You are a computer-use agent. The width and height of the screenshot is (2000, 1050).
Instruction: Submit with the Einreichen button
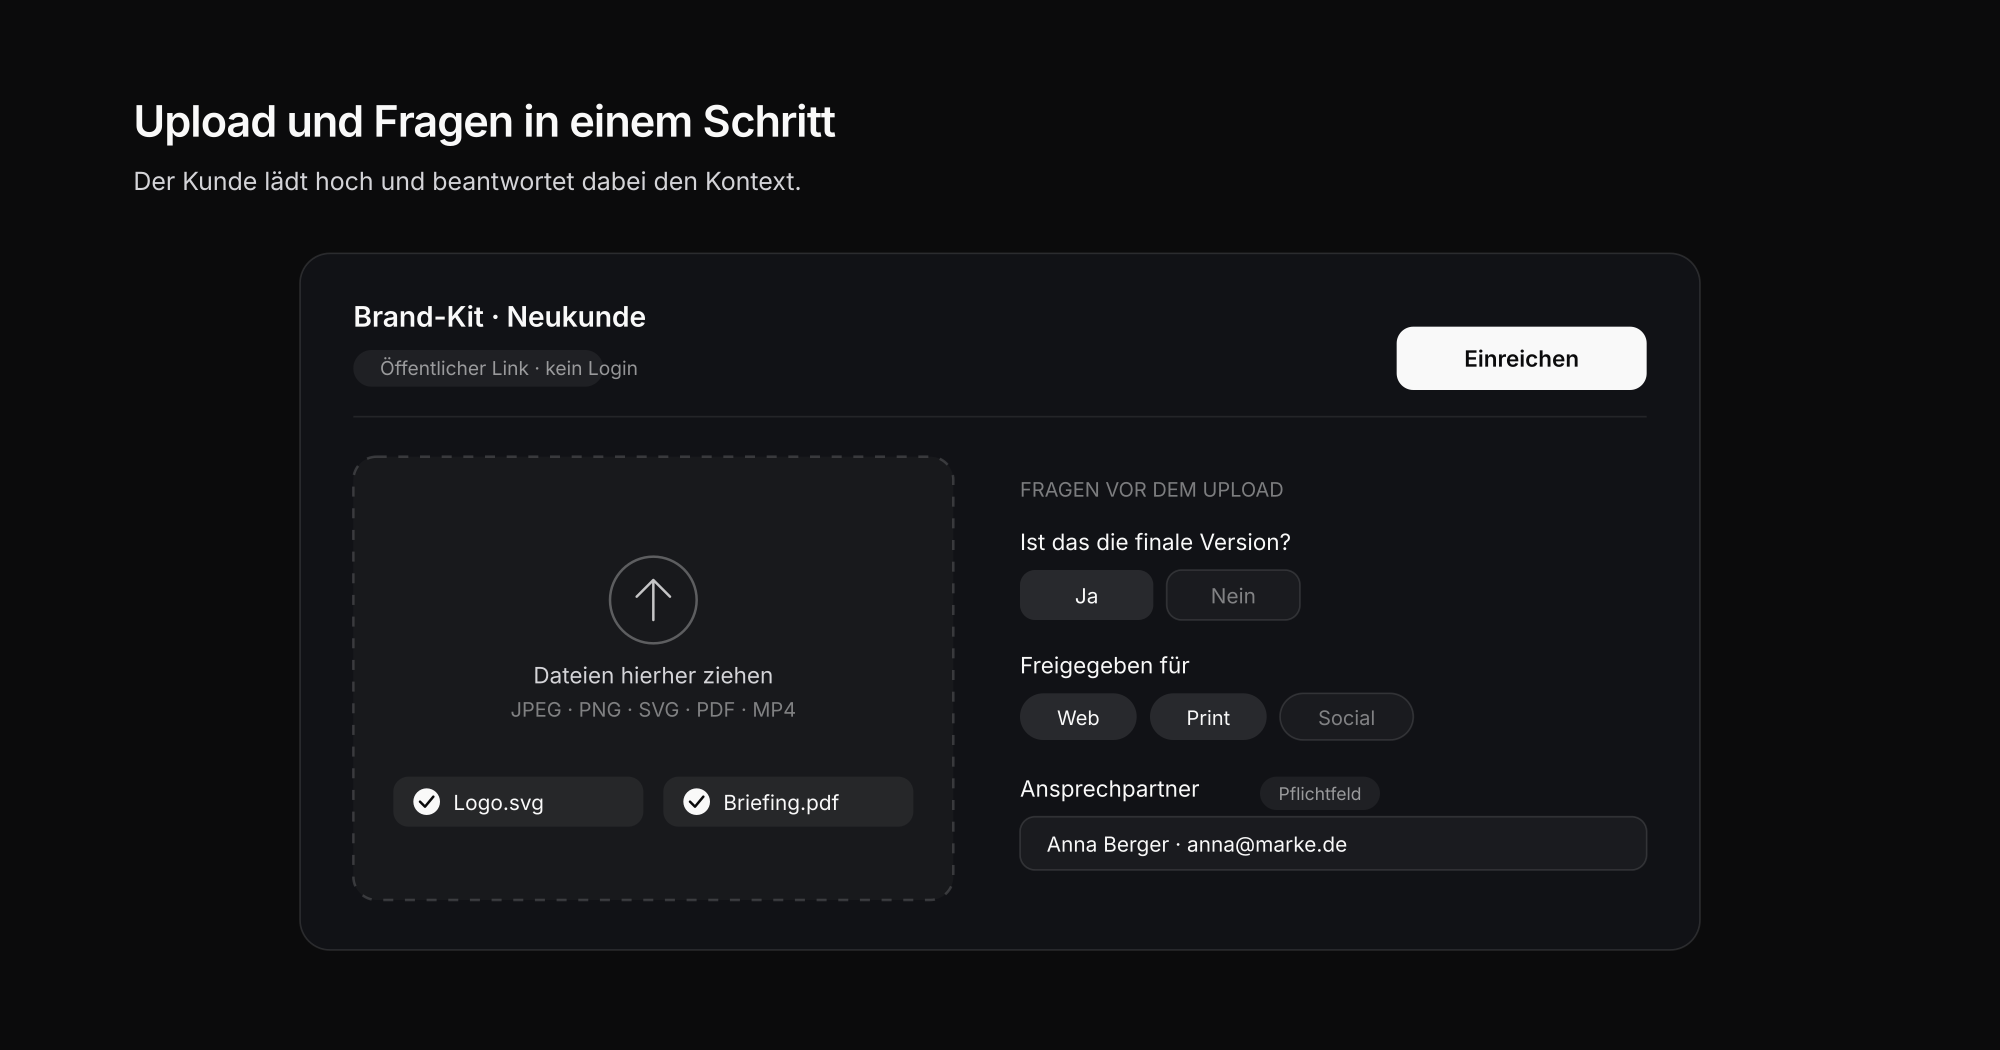pyautogui.click(x=1521, y=358)
